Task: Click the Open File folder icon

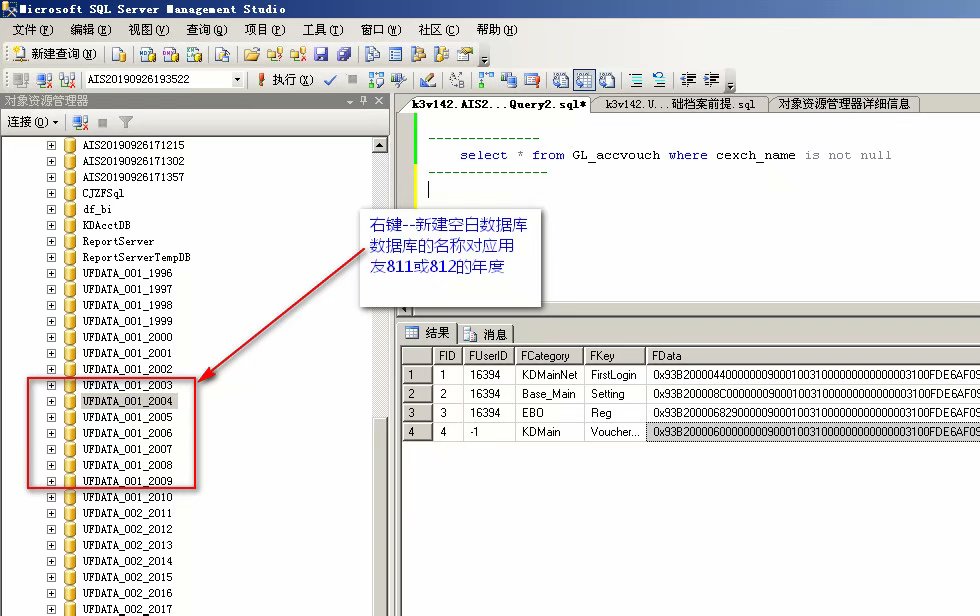Action: point(252,54)
